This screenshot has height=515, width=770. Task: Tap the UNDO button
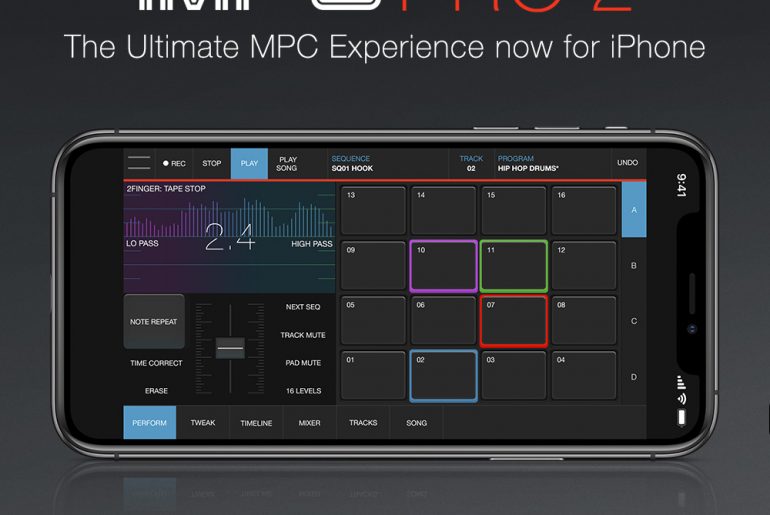click(627, 163)
